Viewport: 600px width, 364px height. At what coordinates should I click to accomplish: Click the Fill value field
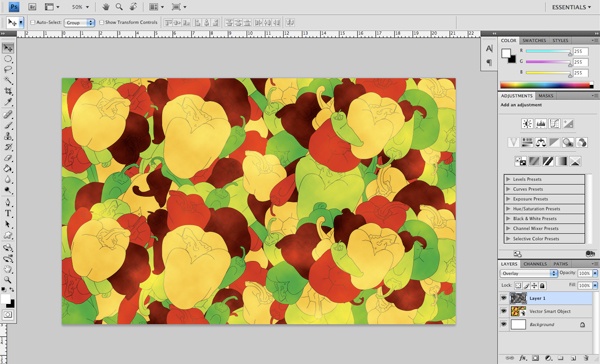[584, 286]
